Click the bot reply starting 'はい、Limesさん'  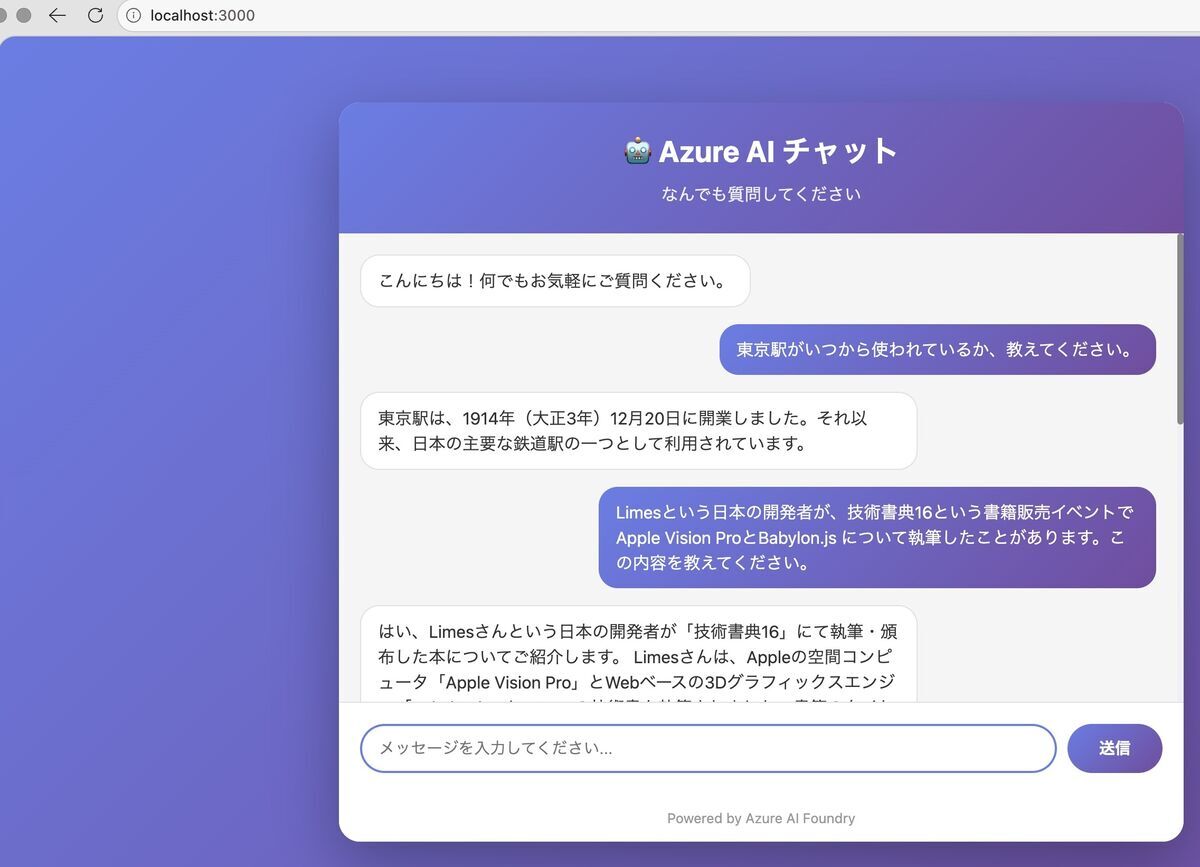click(x=638, y=655)
